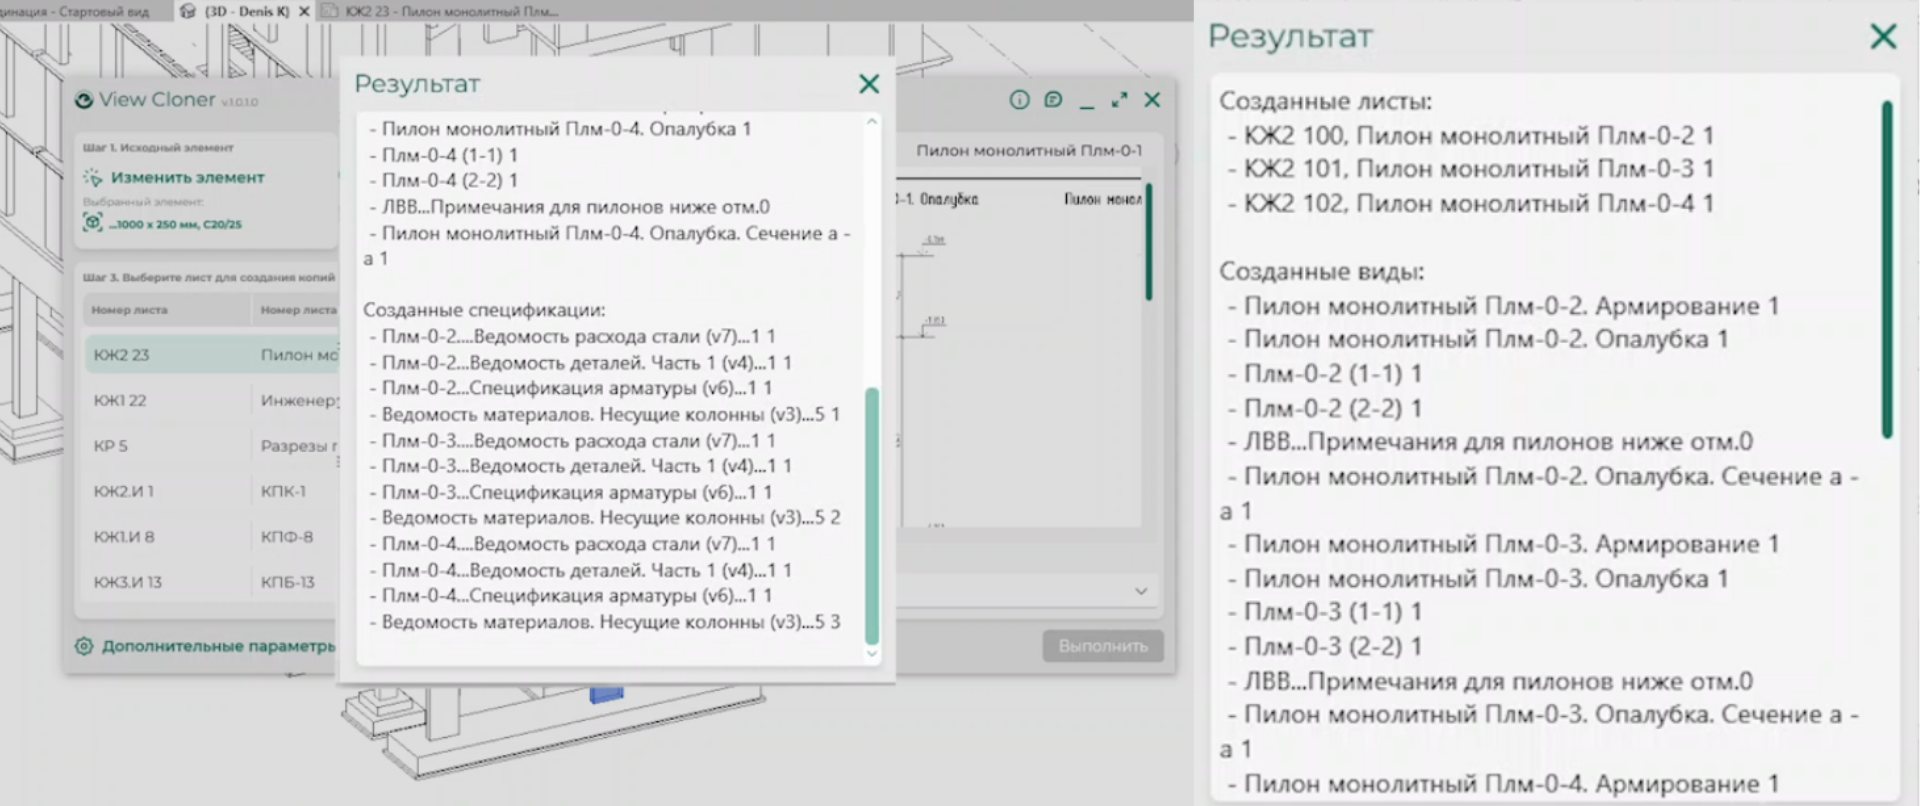Screen dimensions: 1920x806
Task: Click the selected element icon beside 1000 x 250 мм
Action: pyautogui.click(x=93, y=223)
